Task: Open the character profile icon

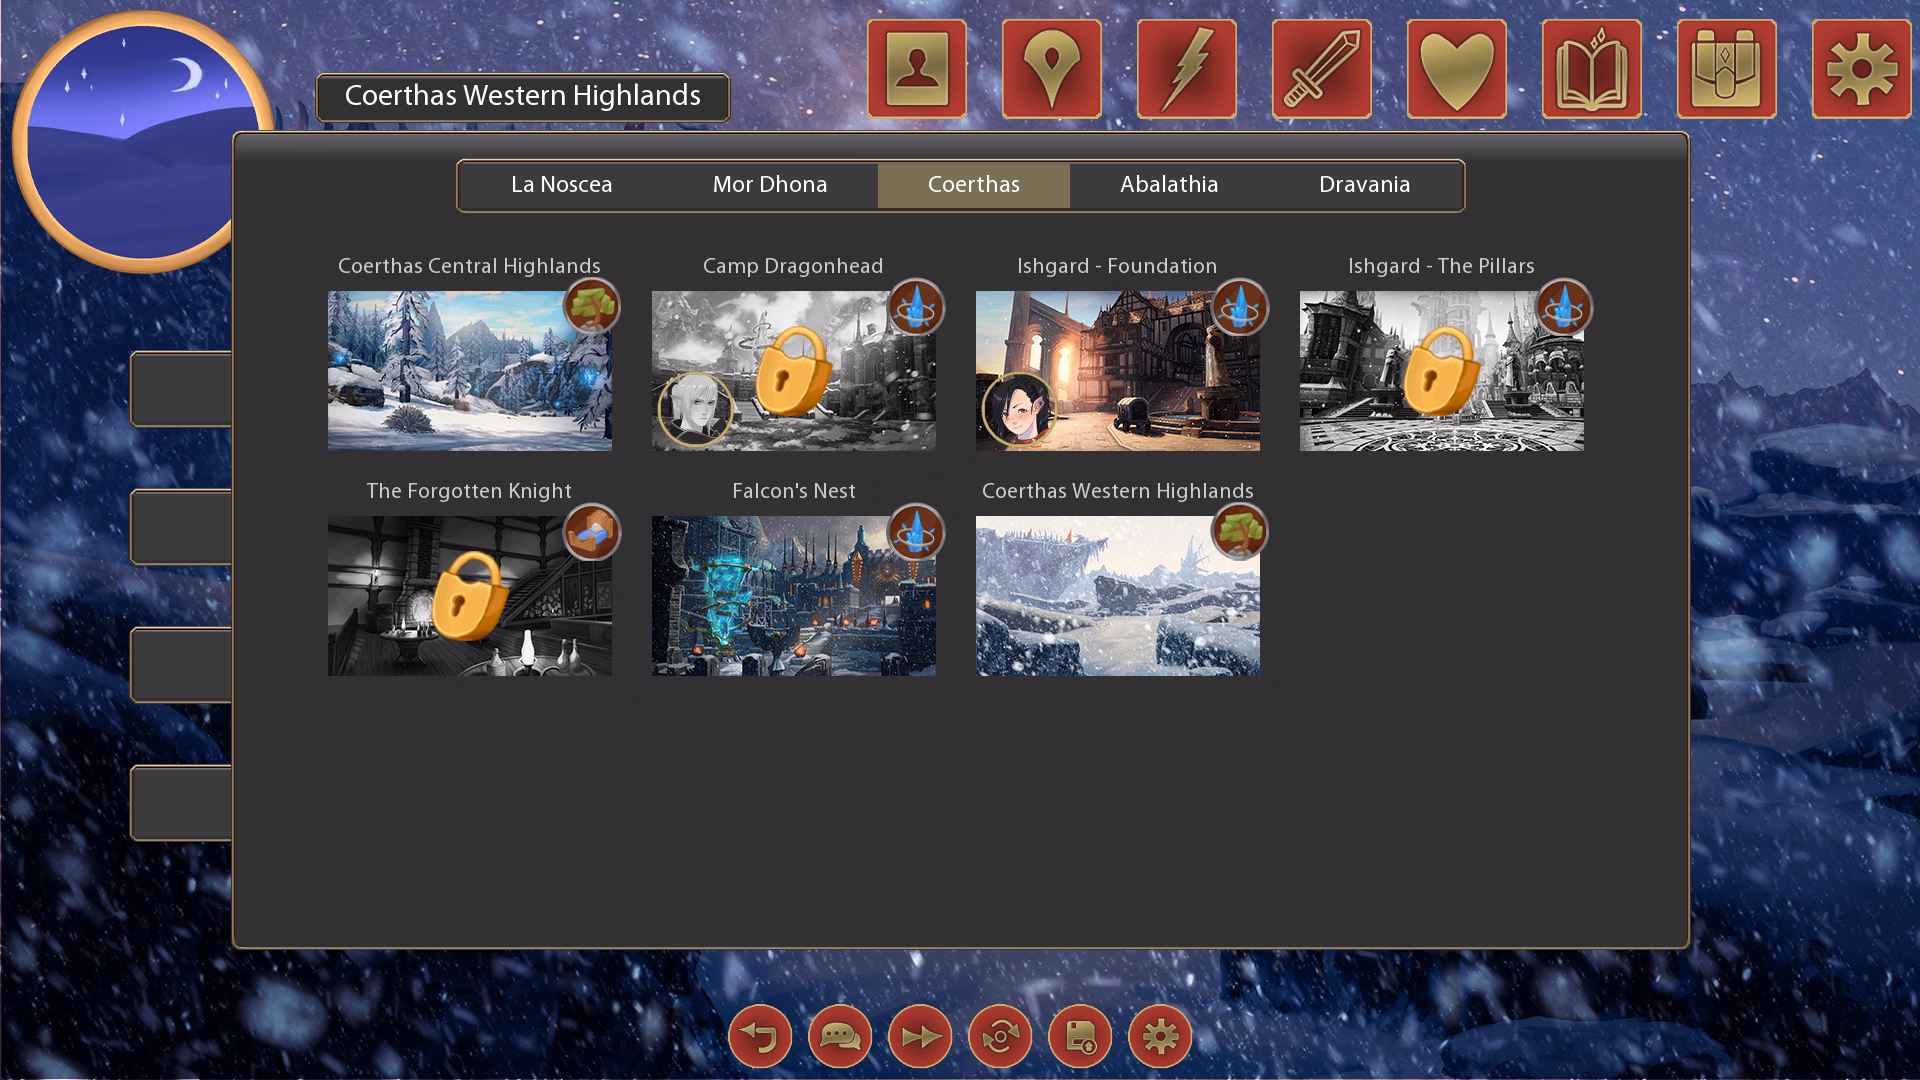Action: pyautogui.click(x=917, y=69)
